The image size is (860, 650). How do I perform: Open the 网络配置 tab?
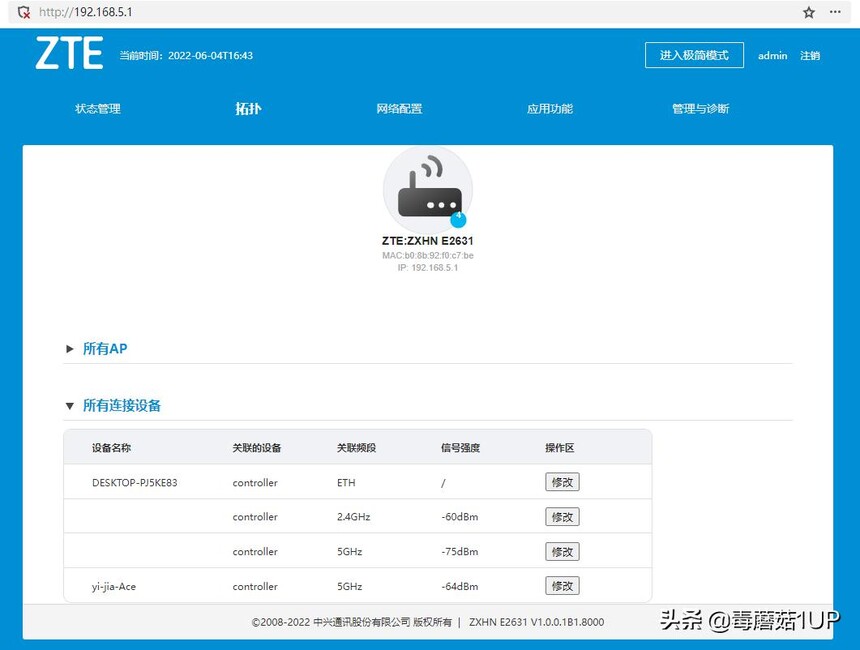[399, 109]
